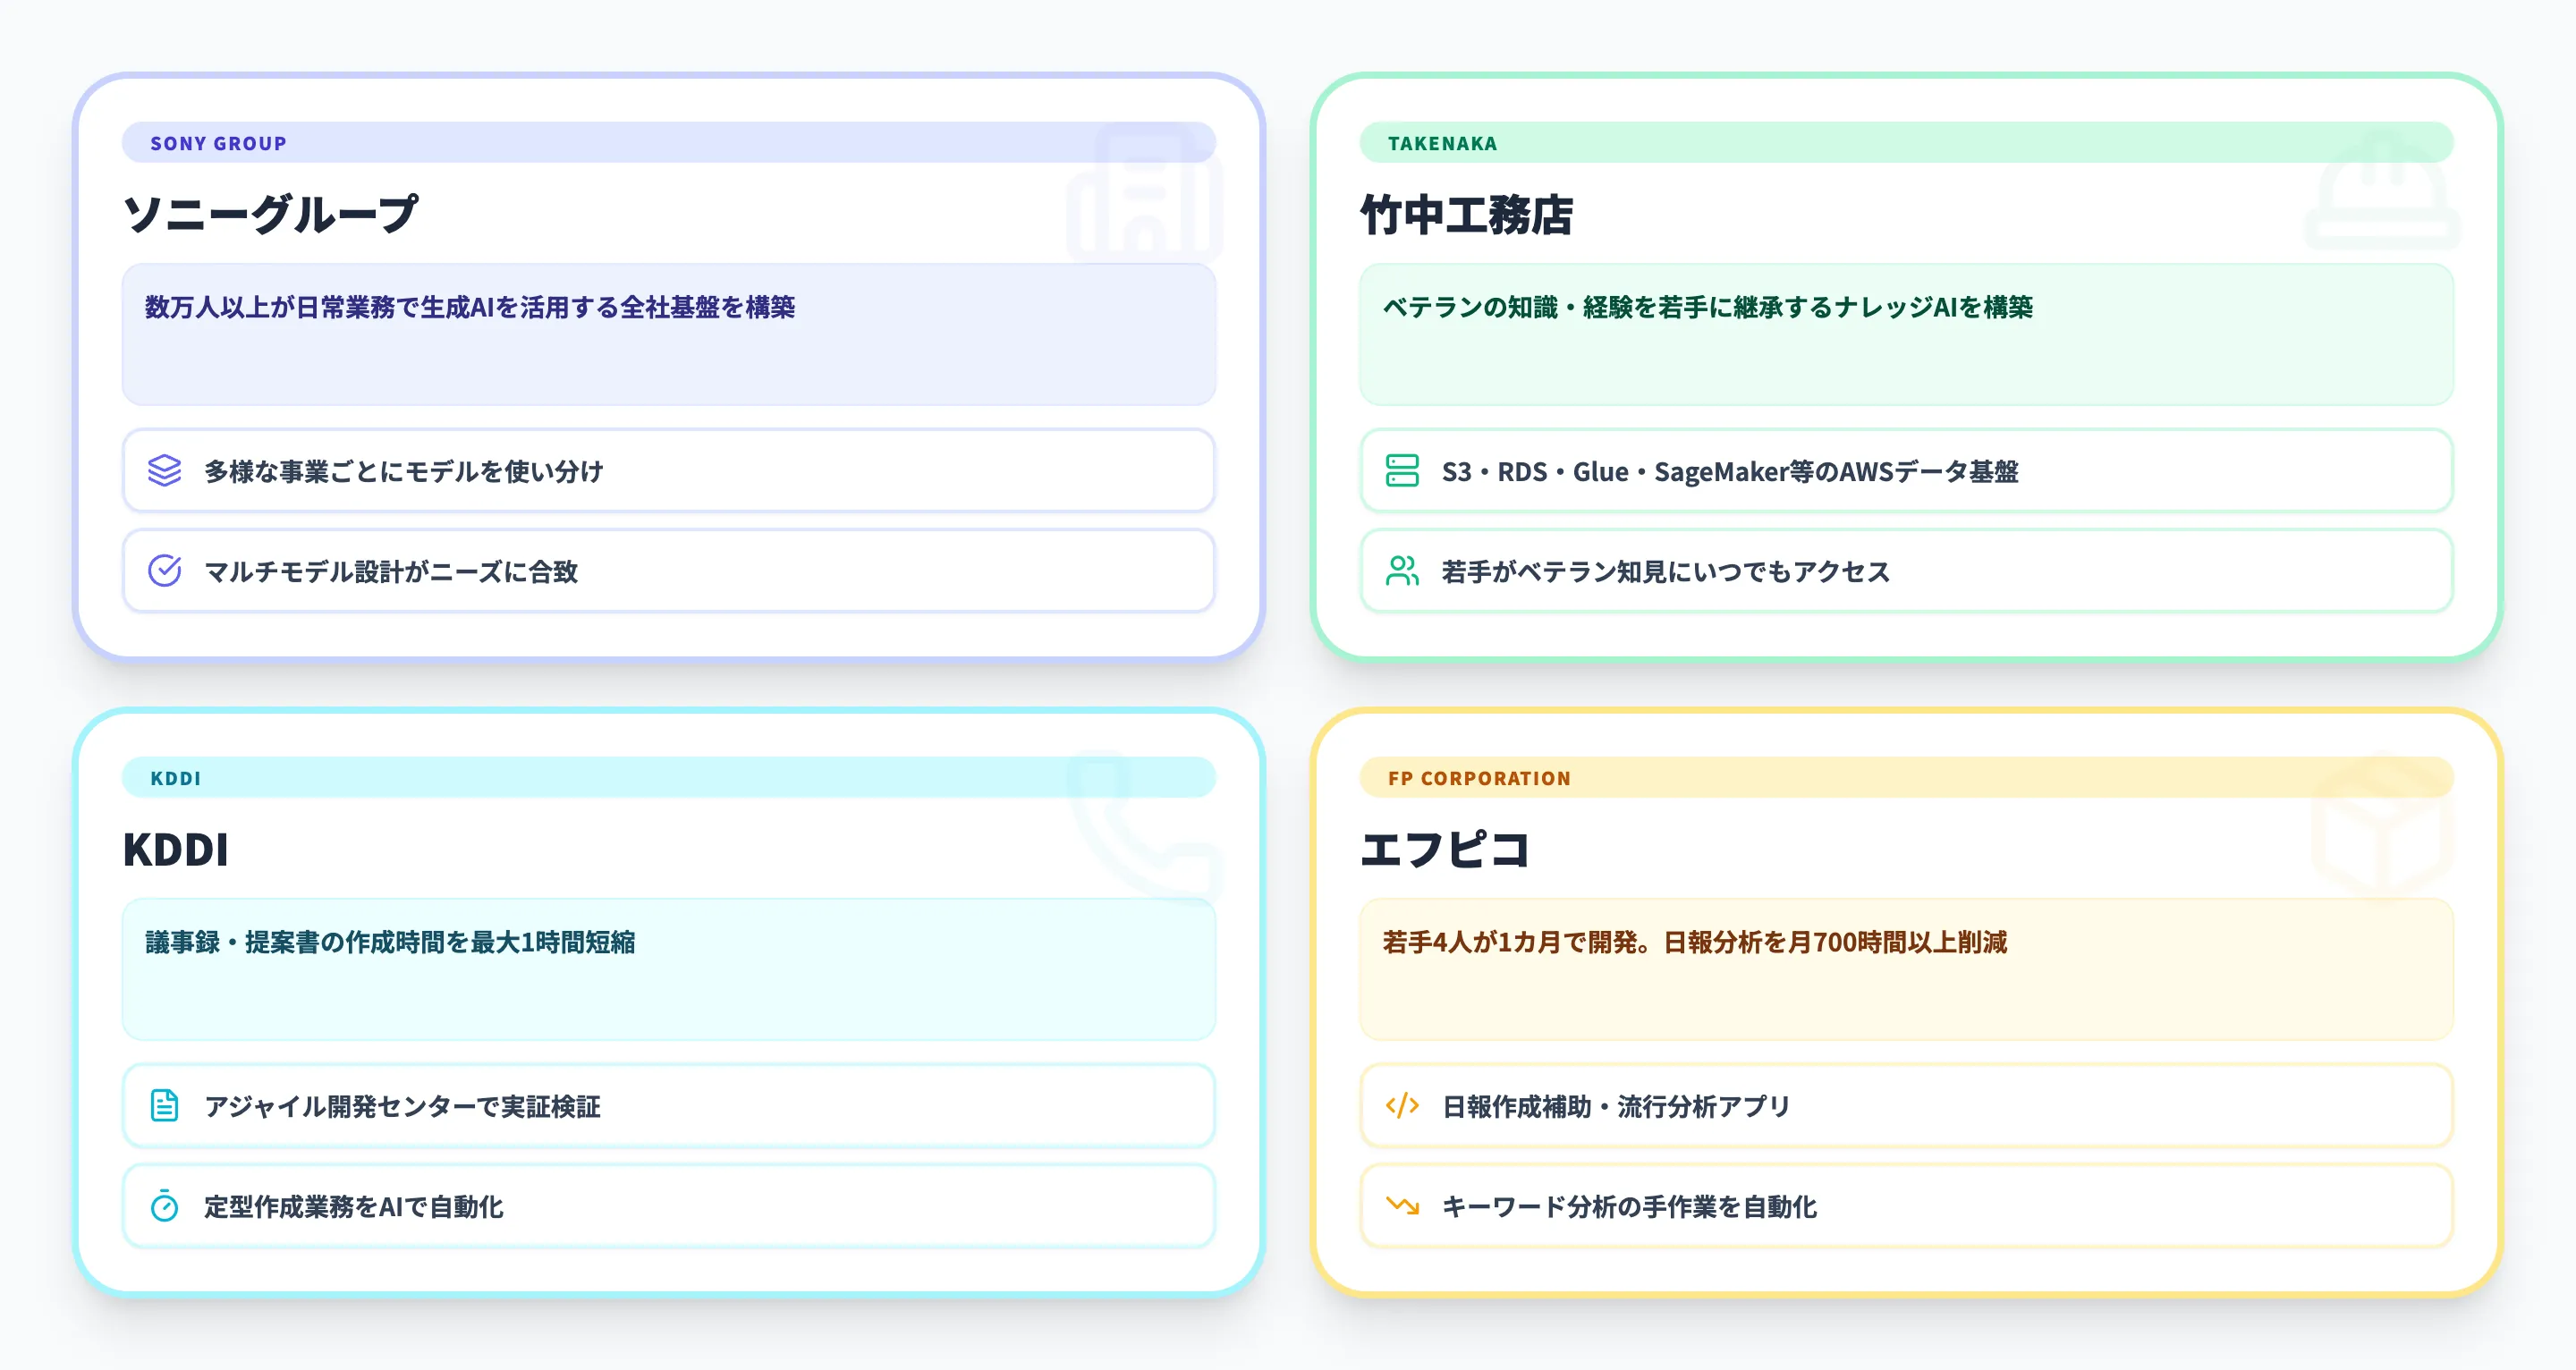Screen dimensions: 2576x1370
Task: Click the large KDDI heading
Action: click(x=176, y=849)
